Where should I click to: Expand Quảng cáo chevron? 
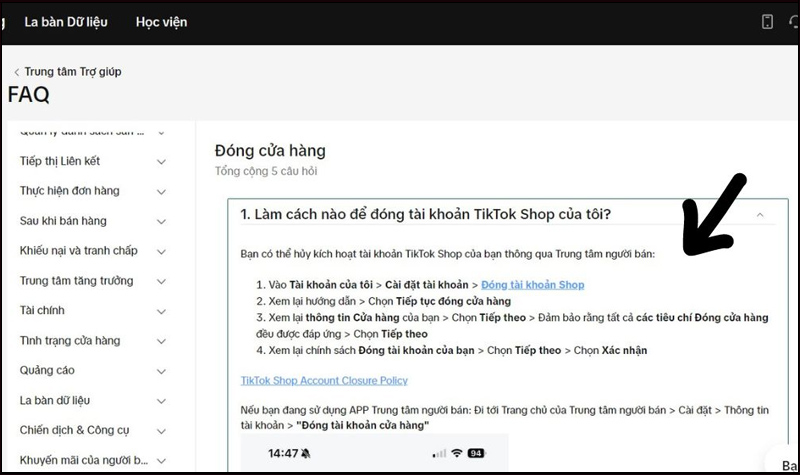[161, 371]
